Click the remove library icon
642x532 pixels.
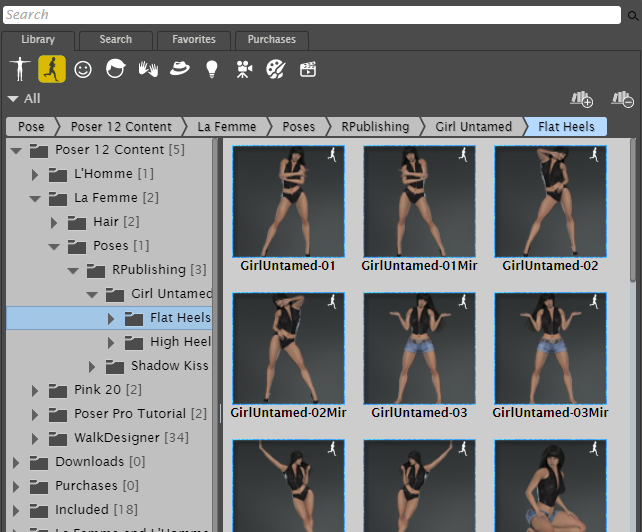pyautogui.click(x=621, y=99)
